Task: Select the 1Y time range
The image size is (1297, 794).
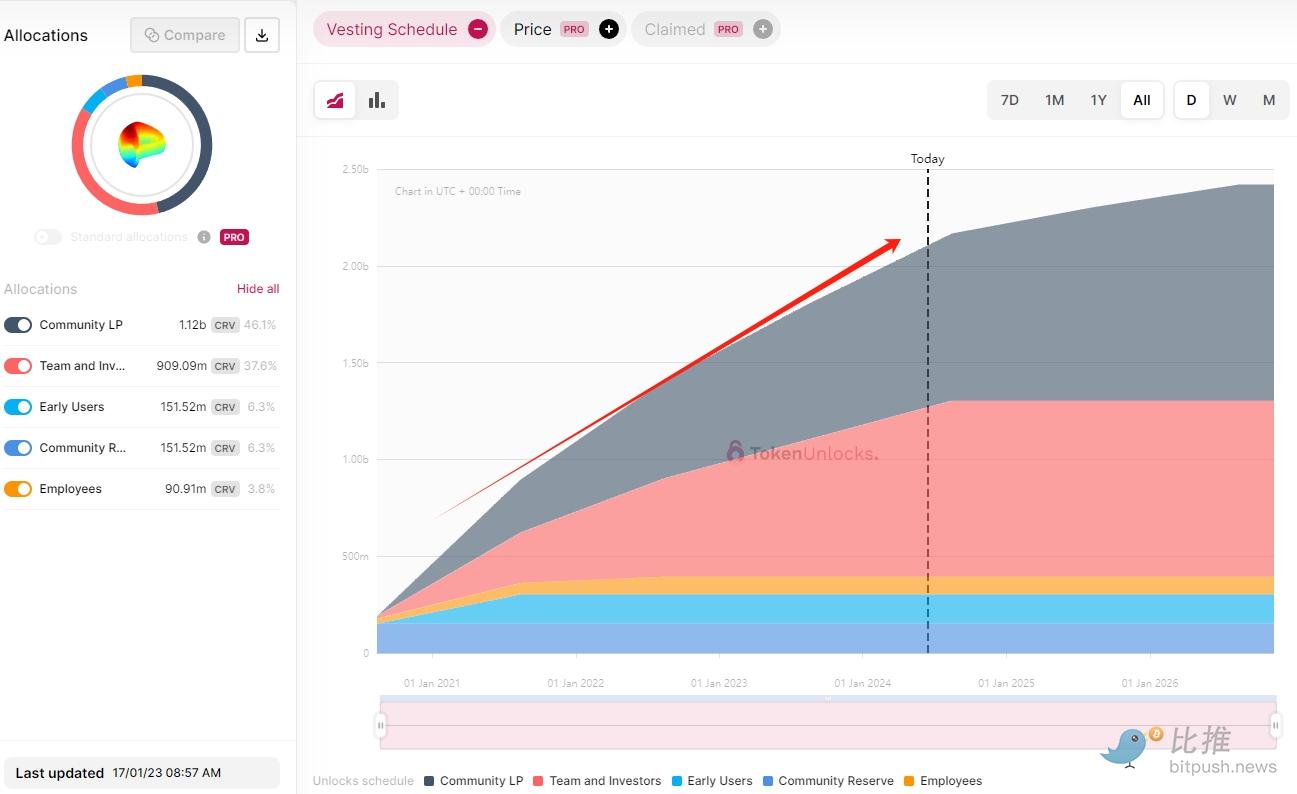Action: 1098,100
